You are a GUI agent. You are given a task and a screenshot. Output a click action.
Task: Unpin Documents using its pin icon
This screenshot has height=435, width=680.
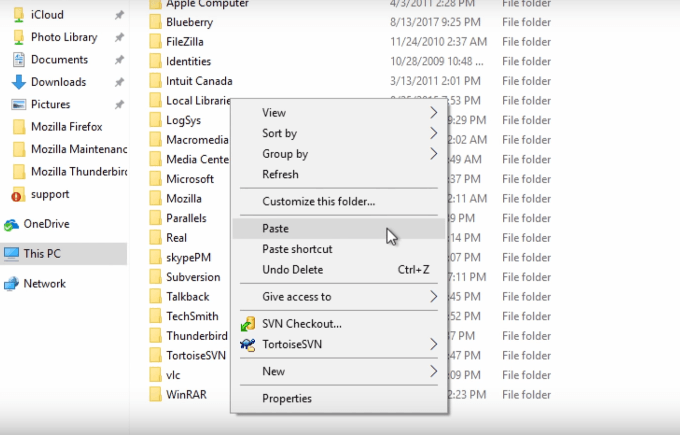119,60
